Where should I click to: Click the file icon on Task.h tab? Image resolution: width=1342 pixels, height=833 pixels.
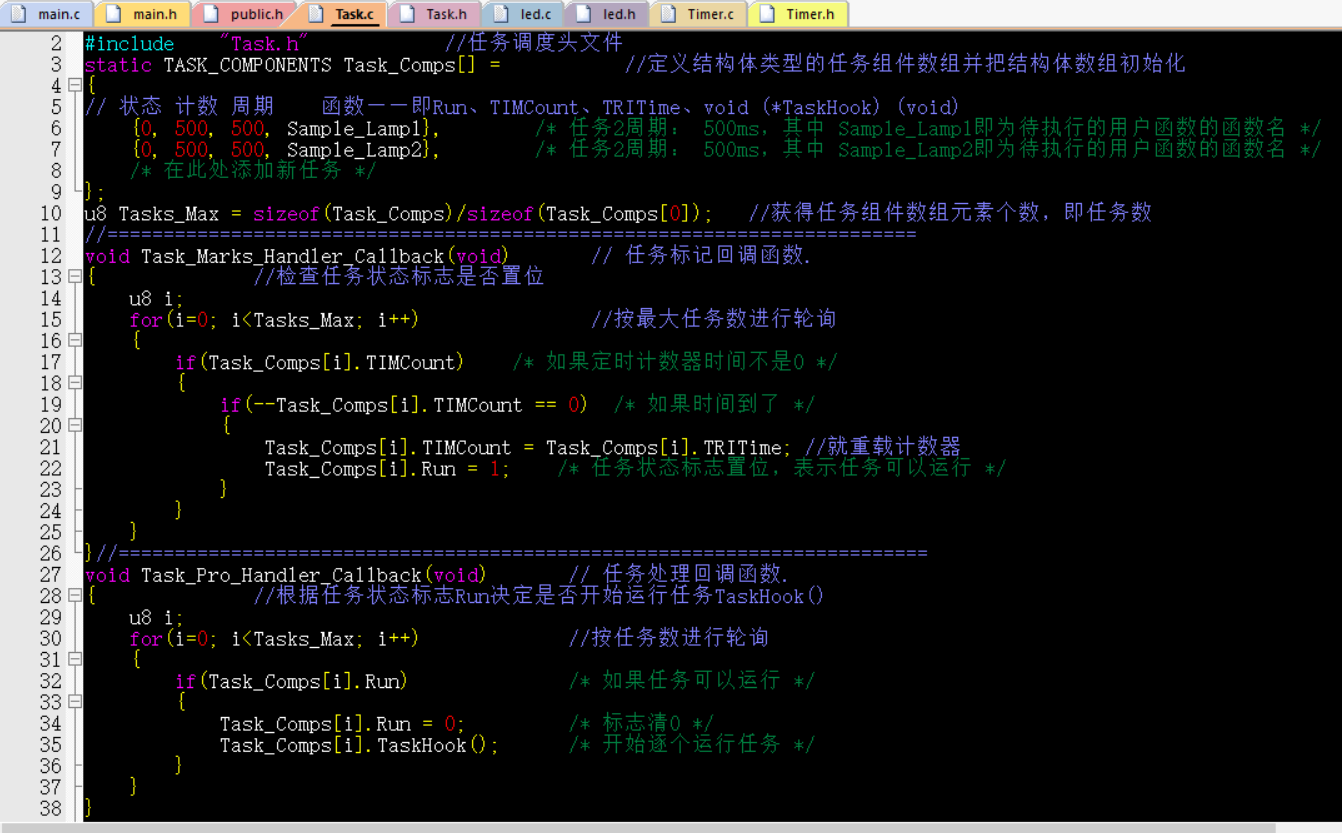(408, 14)
